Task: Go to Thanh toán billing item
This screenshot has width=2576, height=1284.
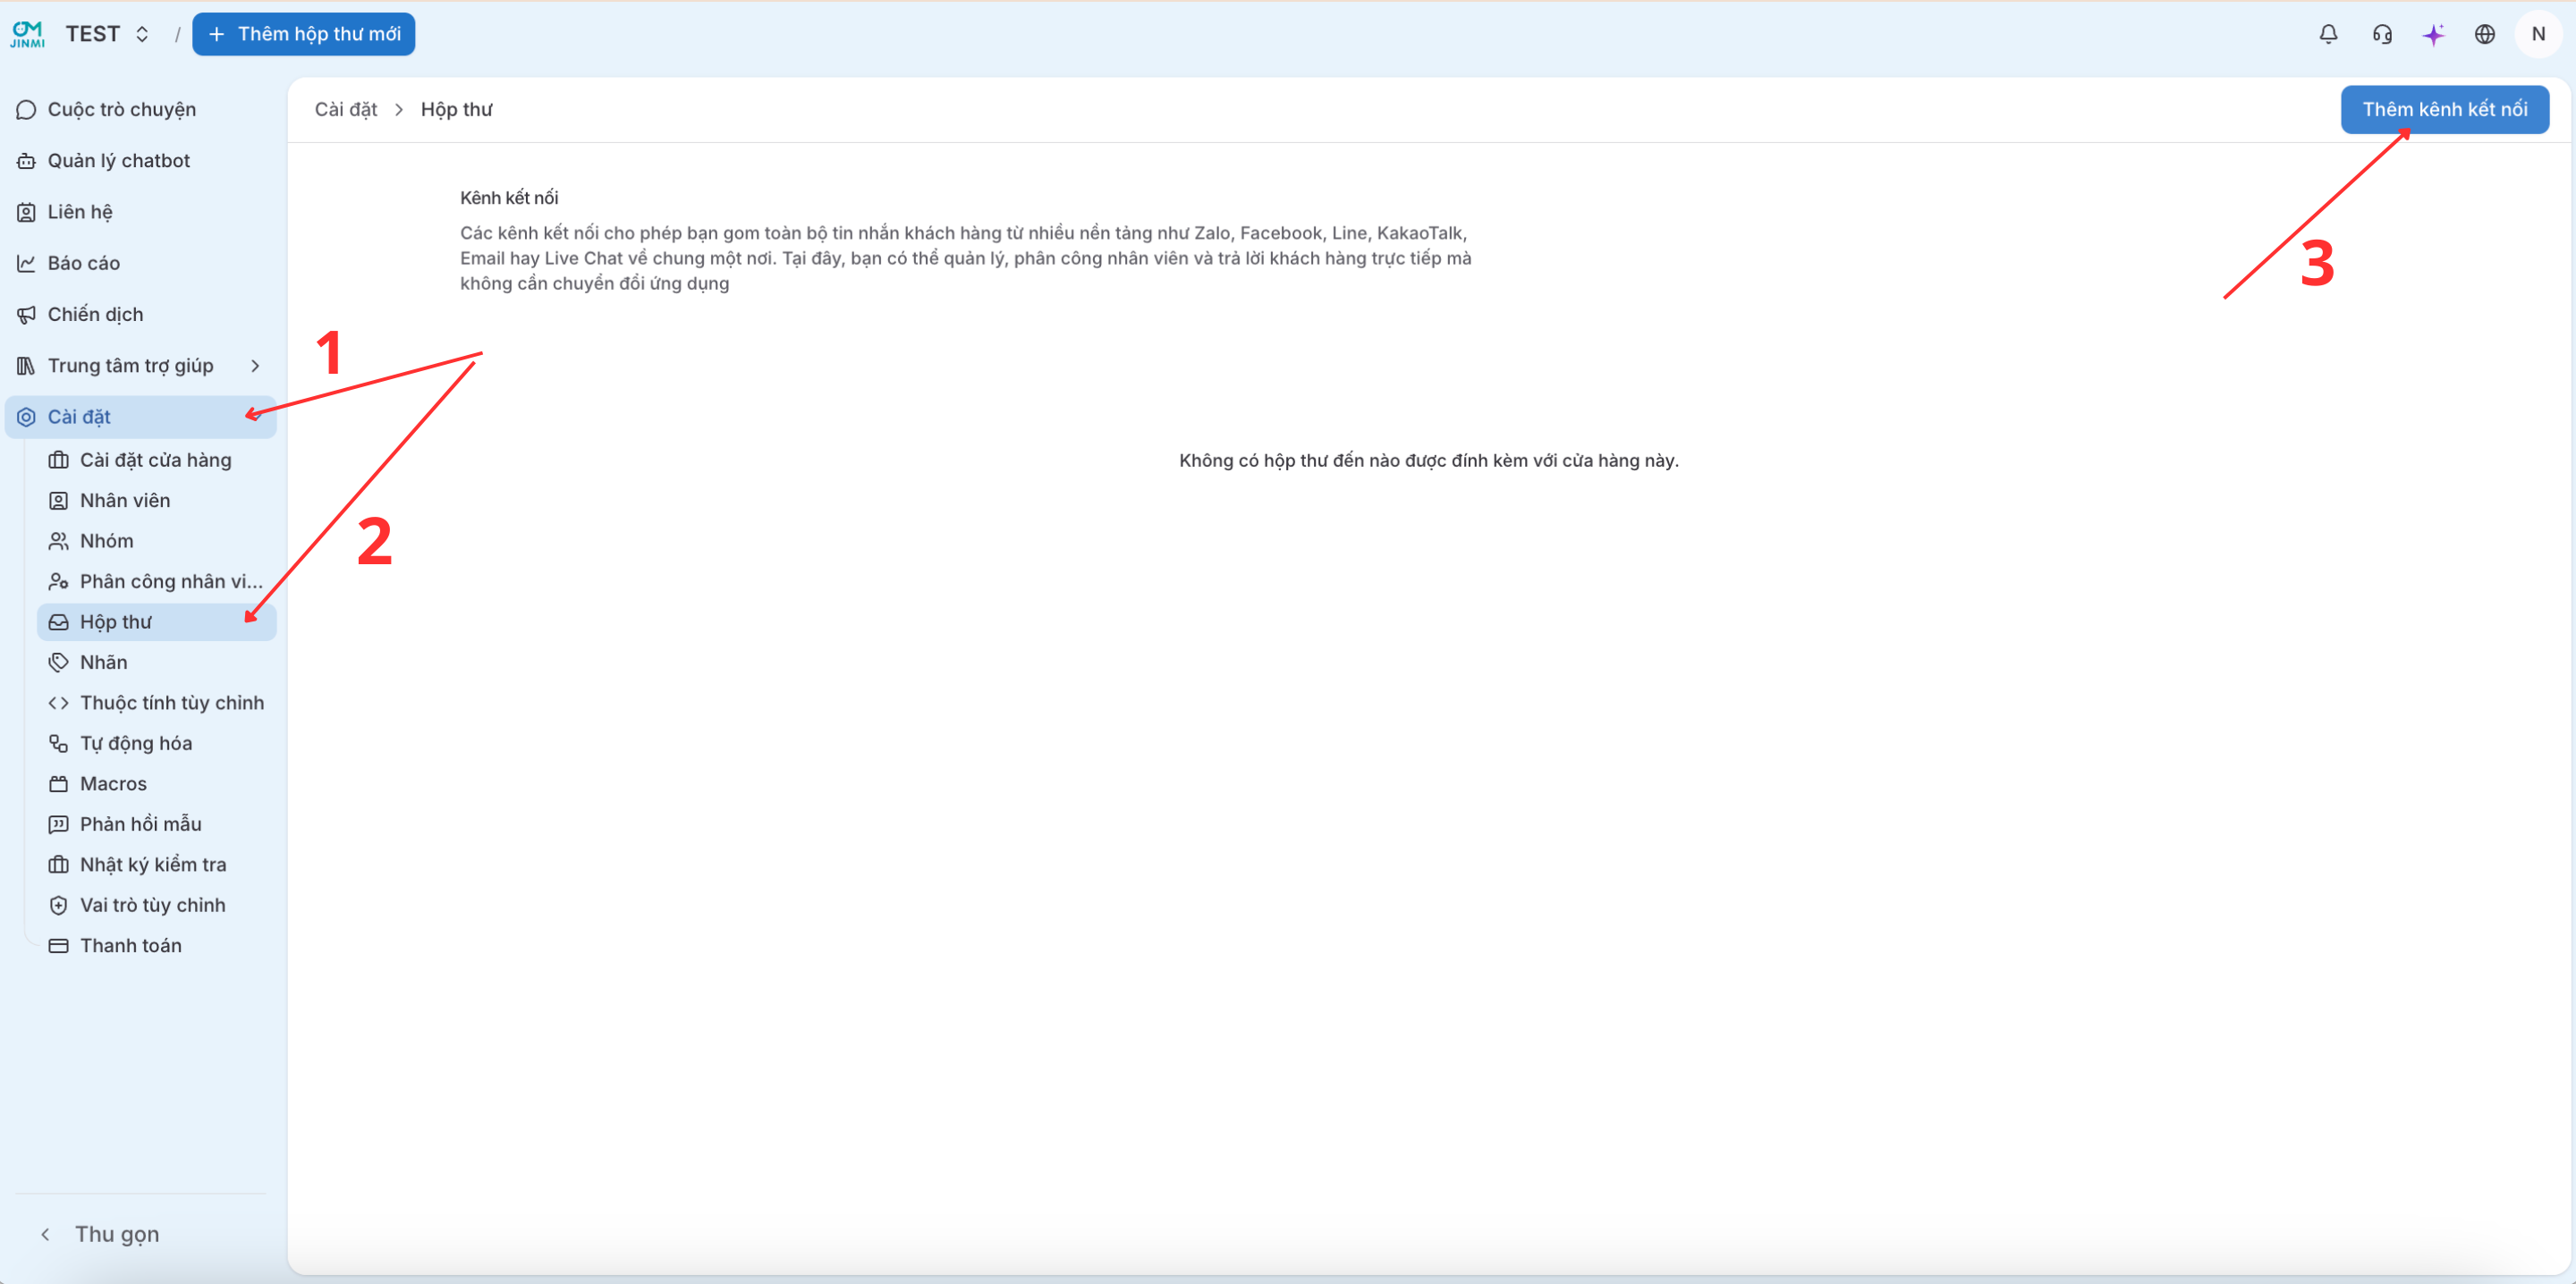Action: click(x=157, y=946)
